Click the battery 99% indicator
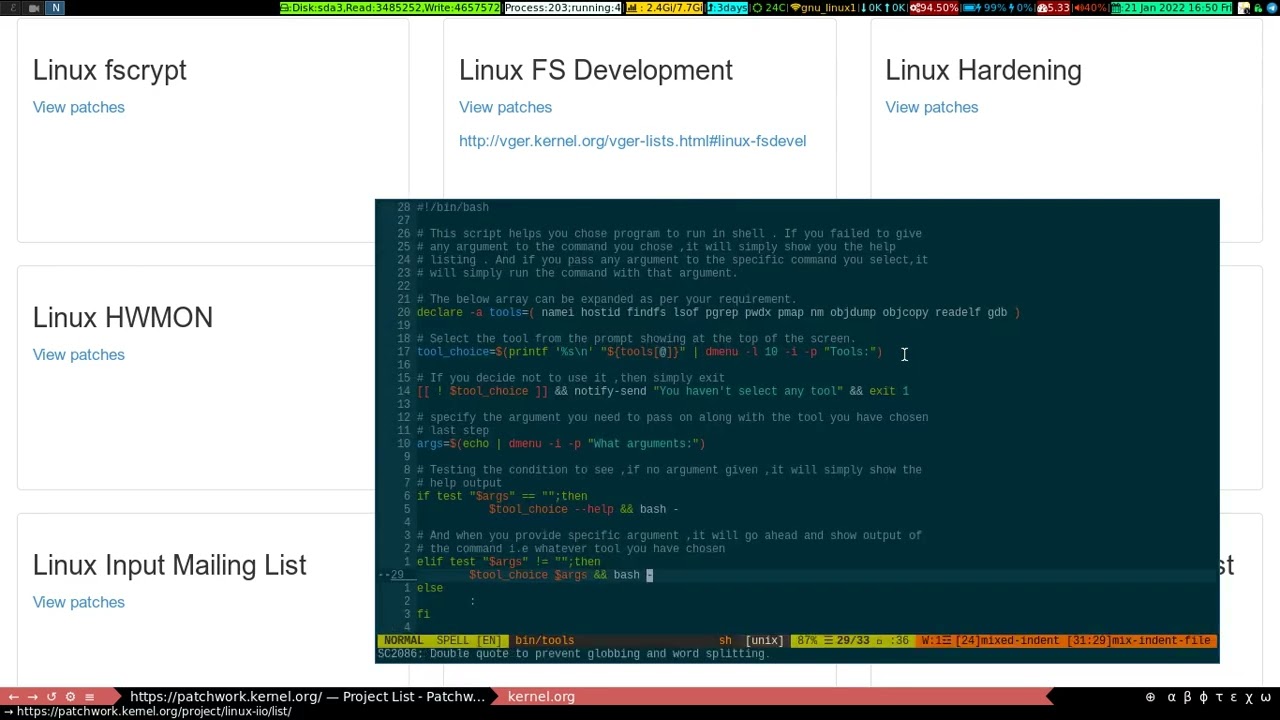The height and width of the screenshot is (720, 1280). tap(985, 8)
